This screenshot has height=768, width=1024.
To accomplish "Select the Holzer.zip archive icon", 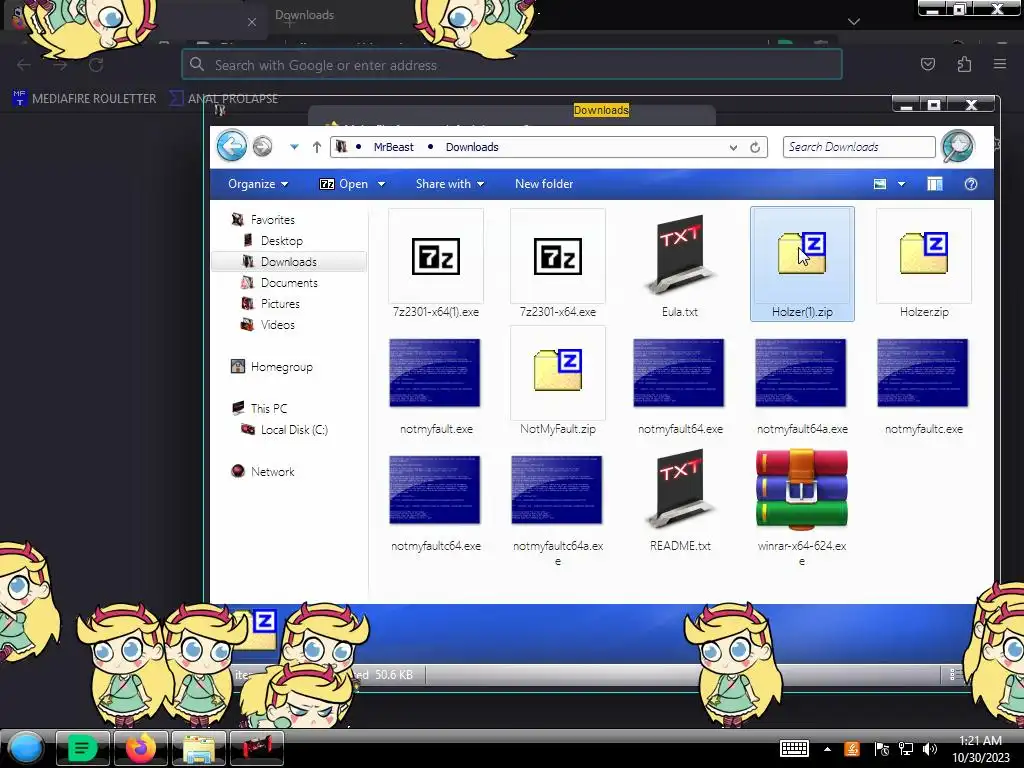I will [923, 253].
